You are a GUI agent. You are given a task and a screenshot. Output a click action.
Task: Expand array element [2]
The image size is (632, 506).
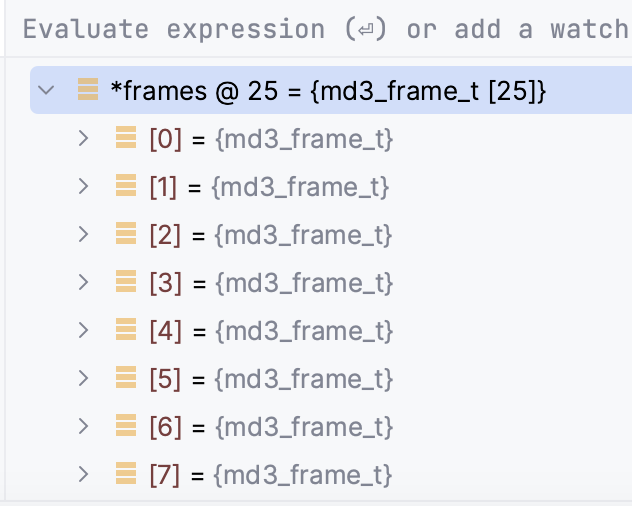point(83,234)
